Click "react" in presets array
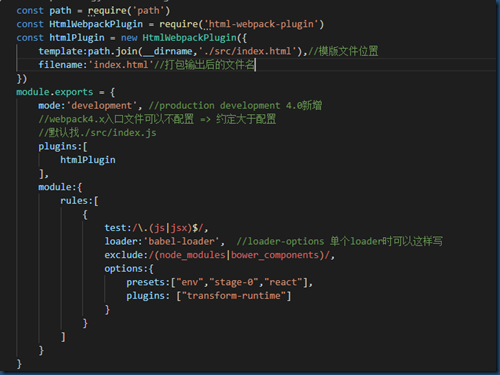 click(x=283, y=282)
